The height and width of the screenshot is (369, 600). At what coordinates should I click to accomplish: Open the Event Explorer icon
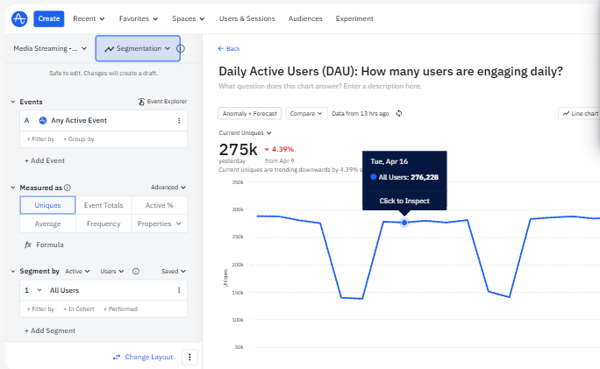click(x=141, y=101)
